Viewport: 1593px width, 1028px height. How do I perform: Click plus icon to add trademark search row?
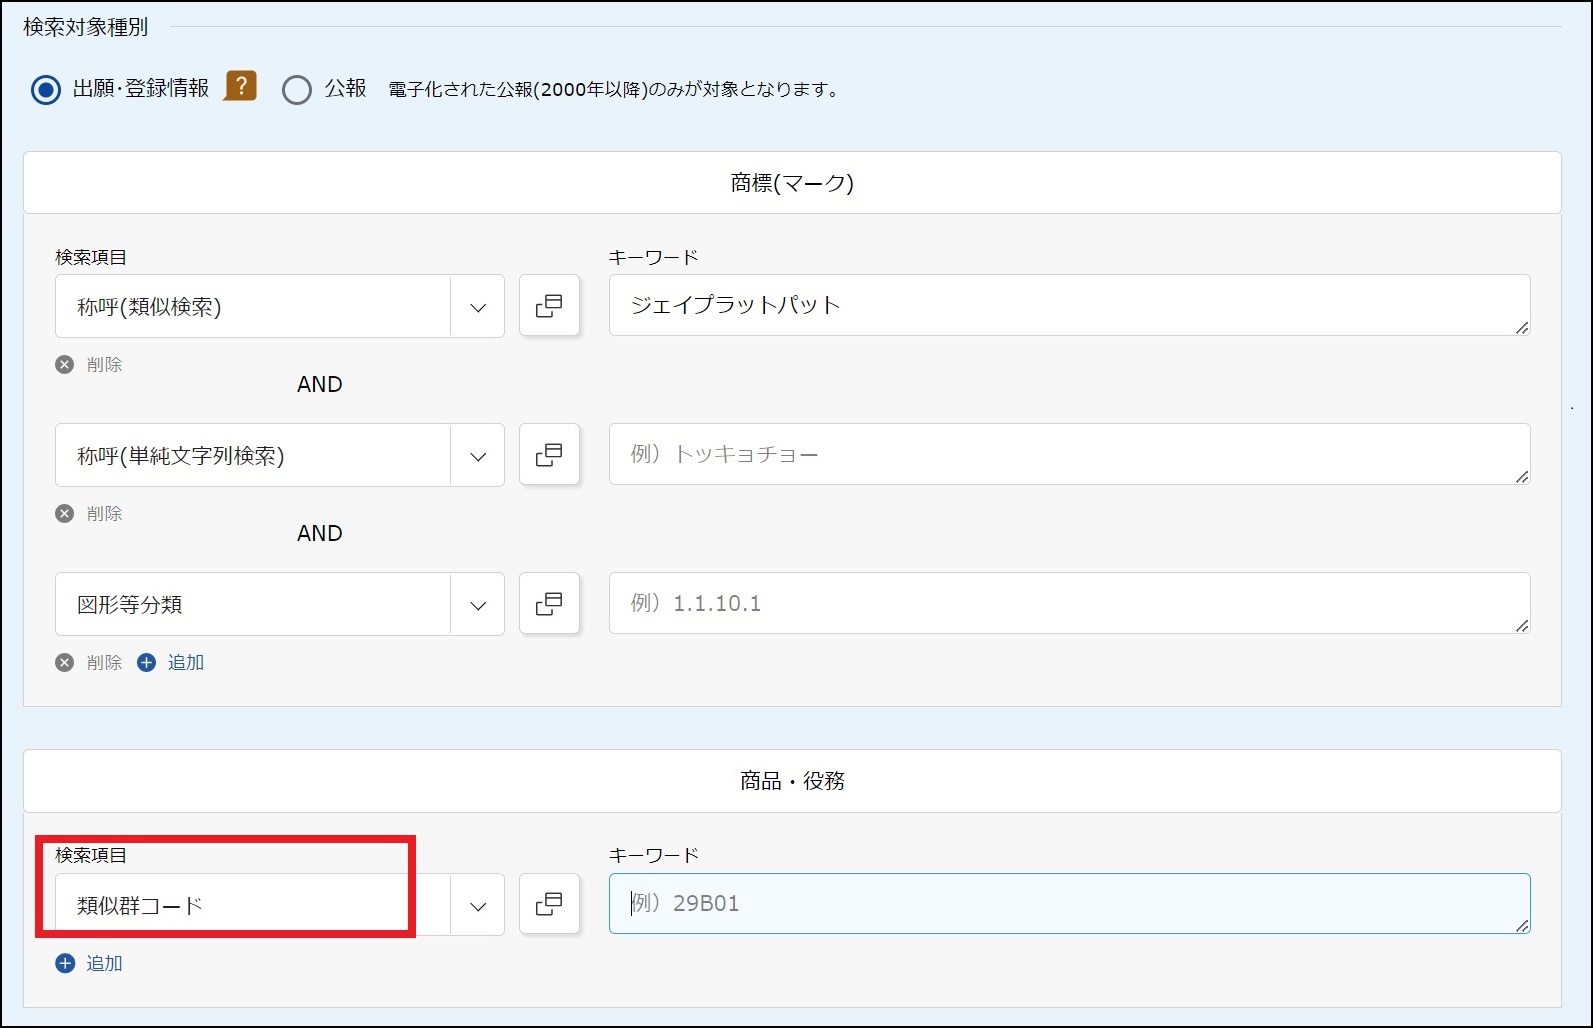[147, 663]
